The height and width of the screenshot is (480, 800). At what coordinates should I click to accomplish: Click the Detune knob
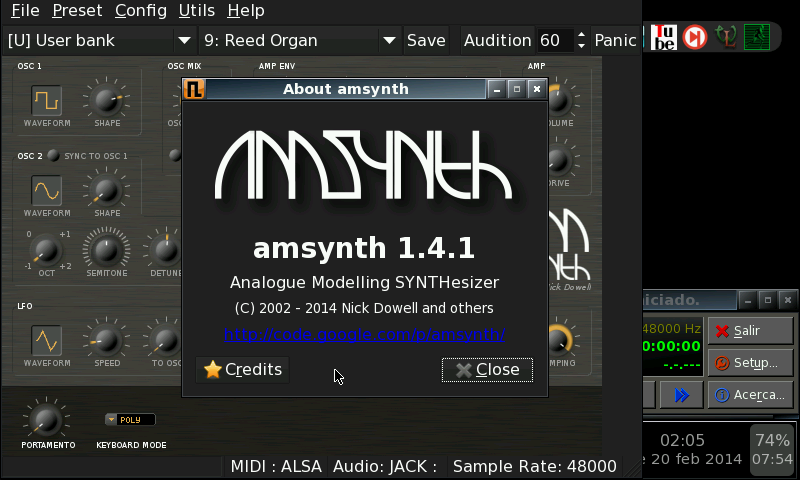[x=166, y=250]
